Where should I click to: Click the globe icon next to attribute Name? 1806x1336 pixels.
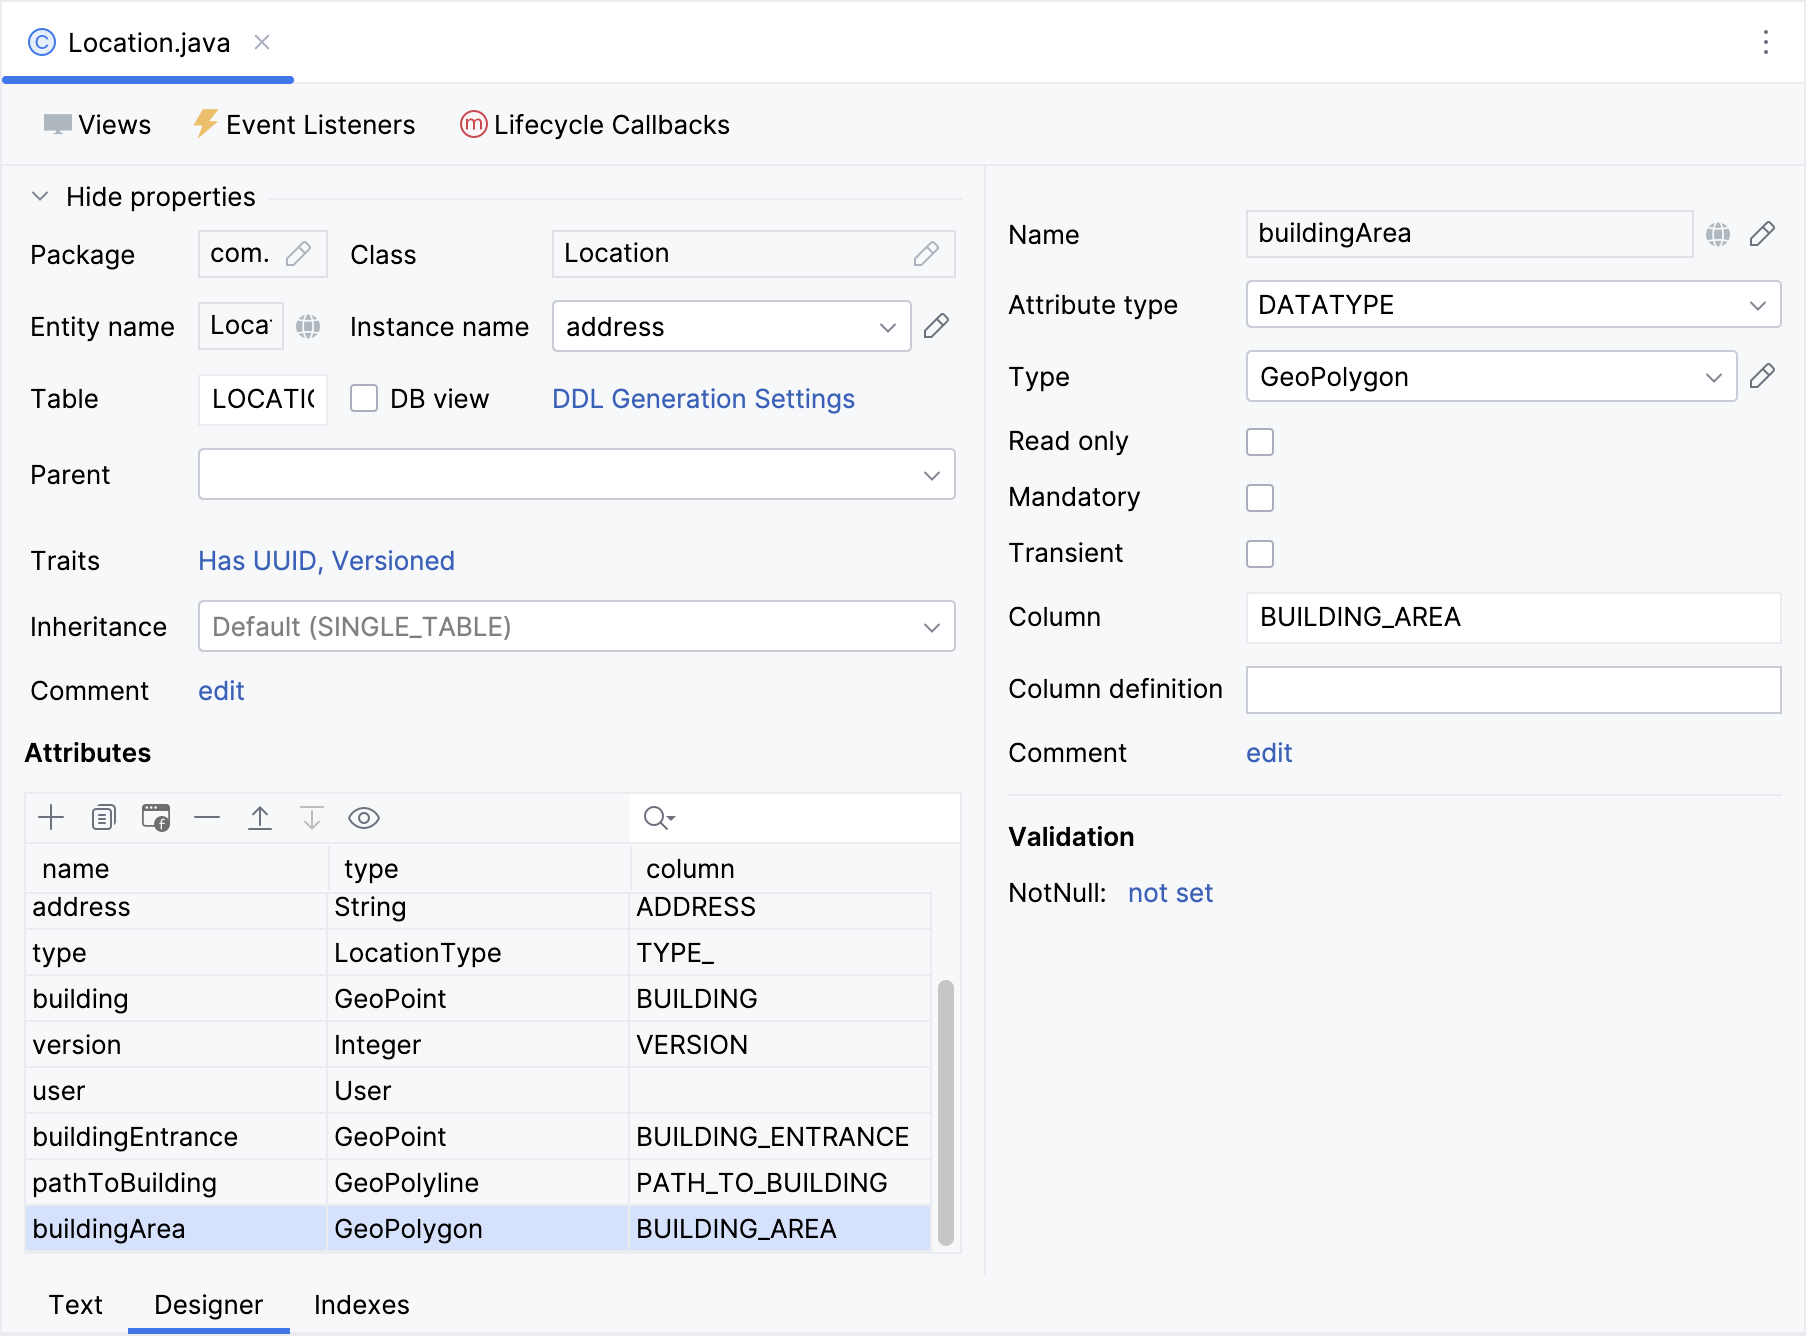point(1718,234)
